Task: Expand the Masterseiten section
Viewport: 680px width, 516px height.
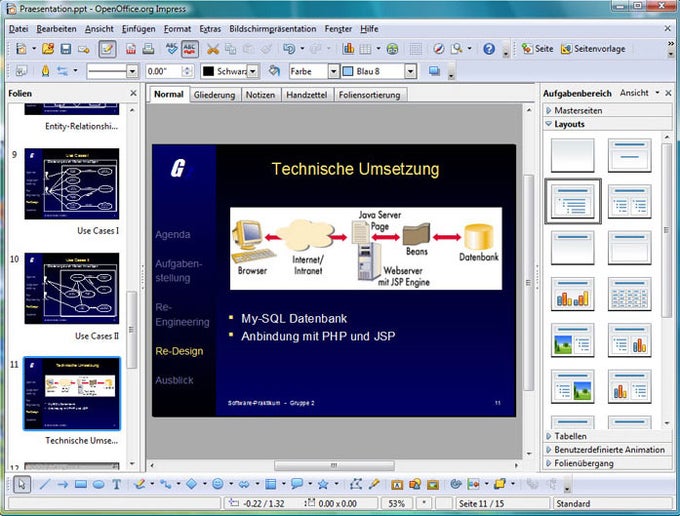Action: (607, 111)
